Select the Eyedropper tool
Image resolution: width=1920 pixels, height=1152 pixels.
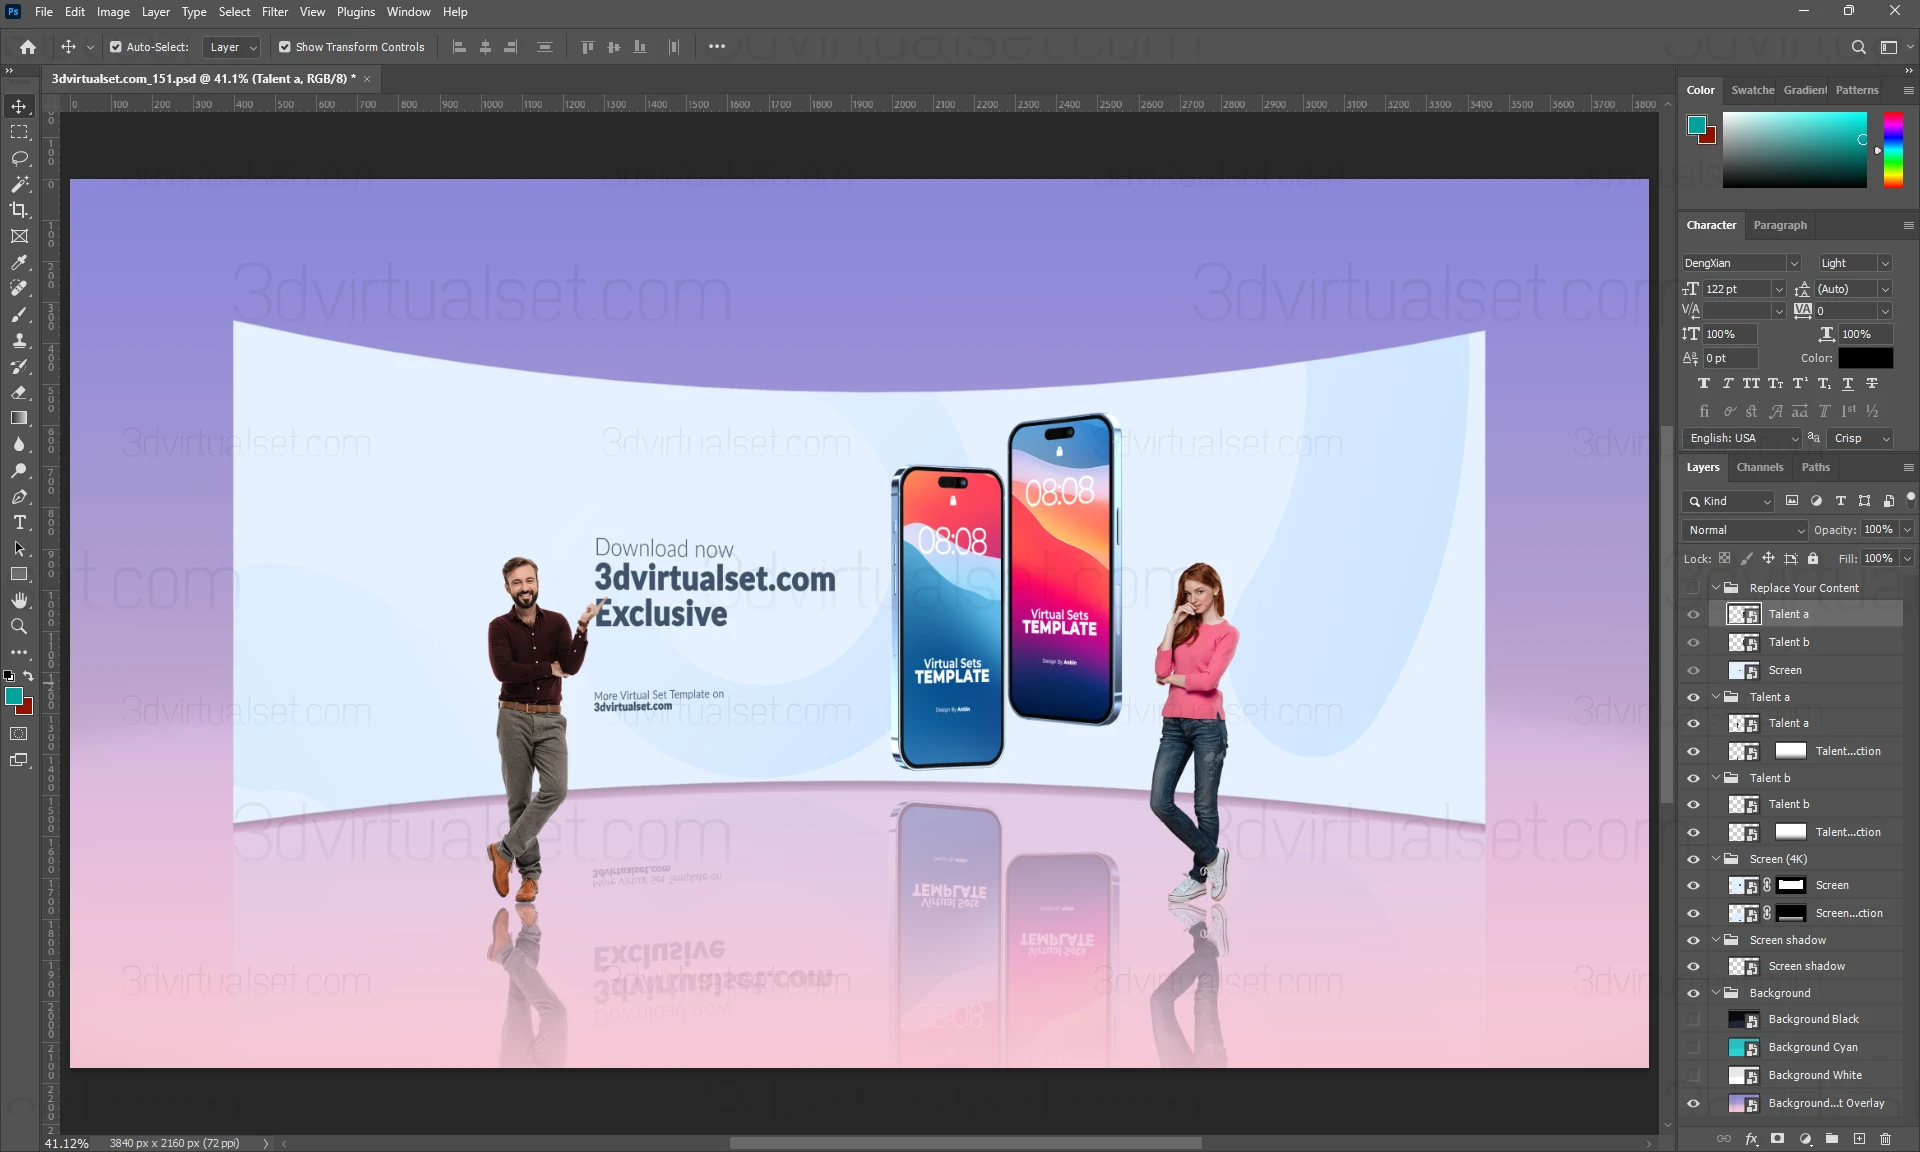pyautogui.click(x=19, y=262)
